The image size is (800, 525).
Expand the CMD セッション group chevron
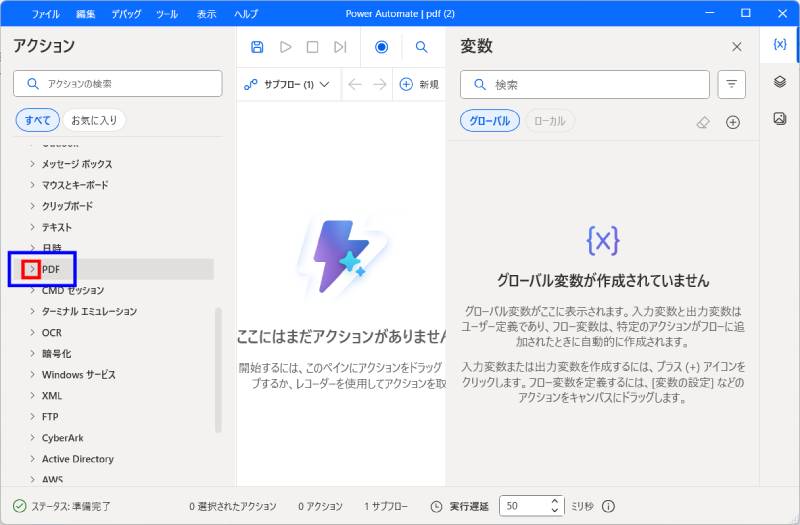pos(32,290)
